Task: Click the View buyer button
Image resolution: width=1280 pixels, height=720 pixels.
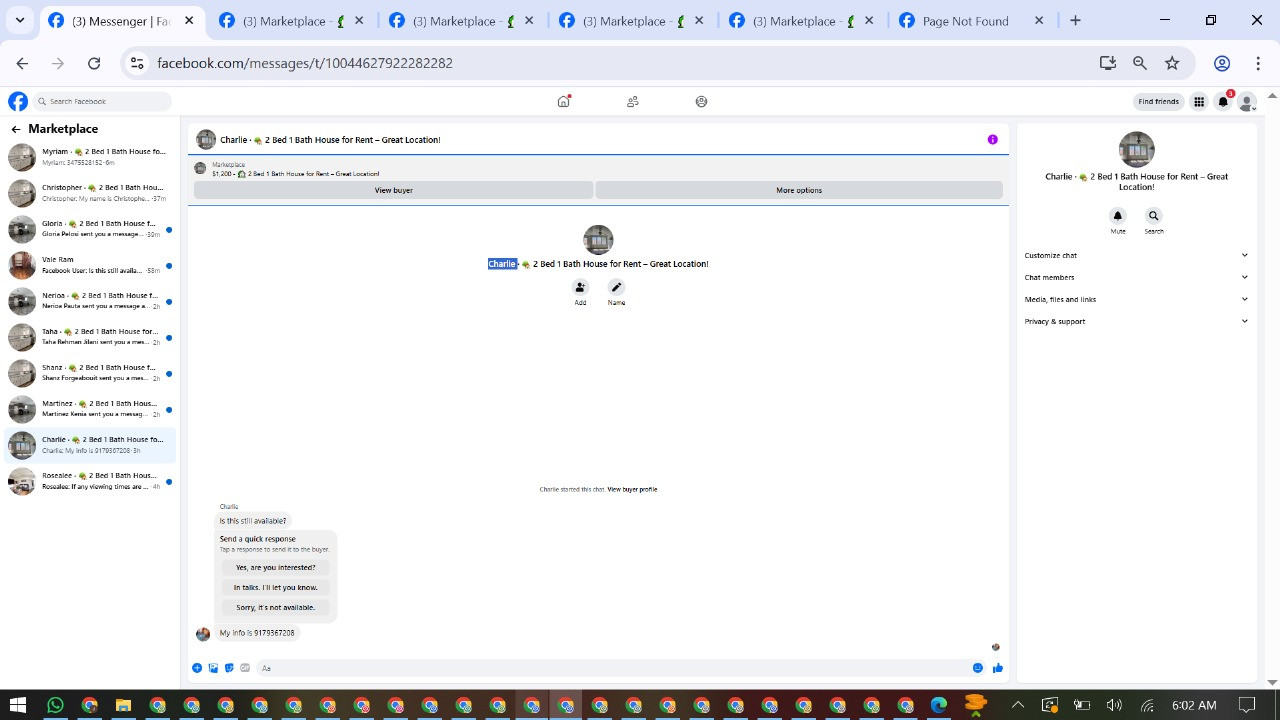Action: 393,190
